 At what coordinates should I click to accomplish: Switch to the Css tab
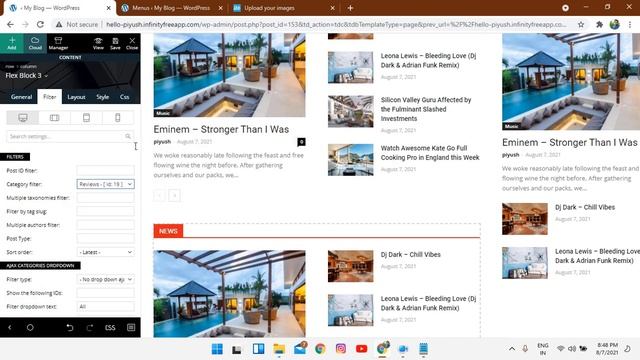tap(124, 97)
